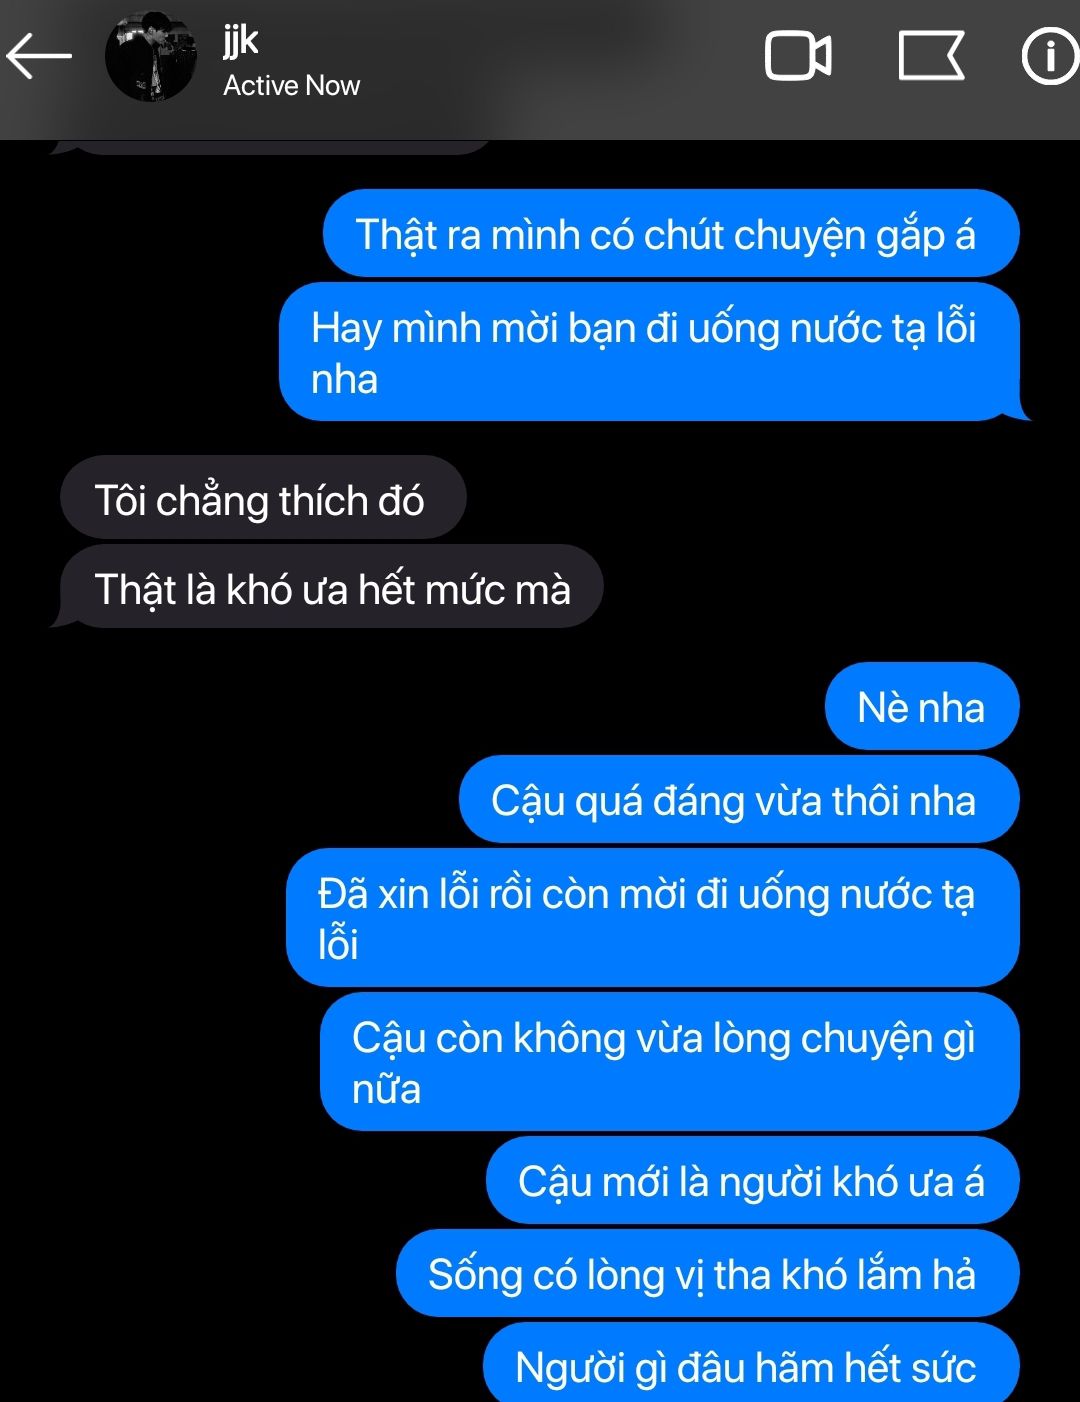
Task: Open the flag icon in header
Action: tap(931, 56)
